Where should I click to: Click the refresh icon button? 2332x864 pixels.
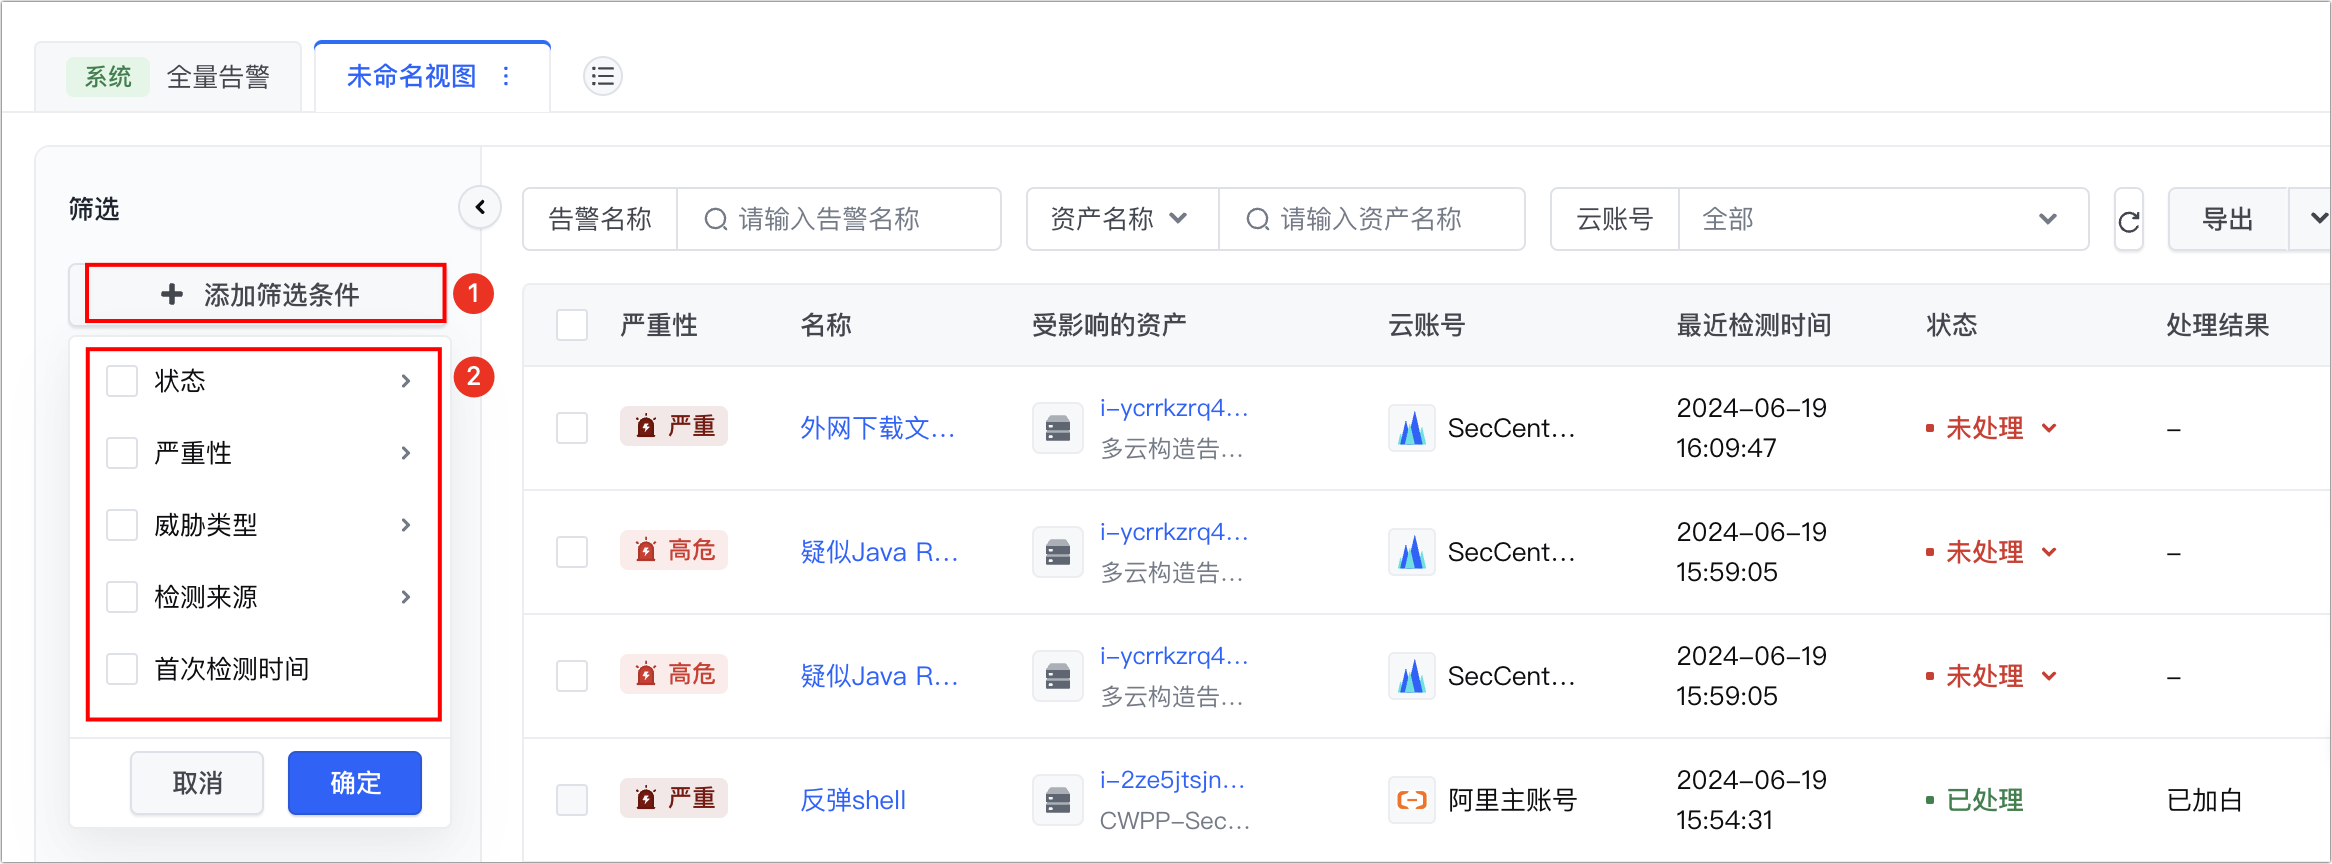[x=2129, y=220]
